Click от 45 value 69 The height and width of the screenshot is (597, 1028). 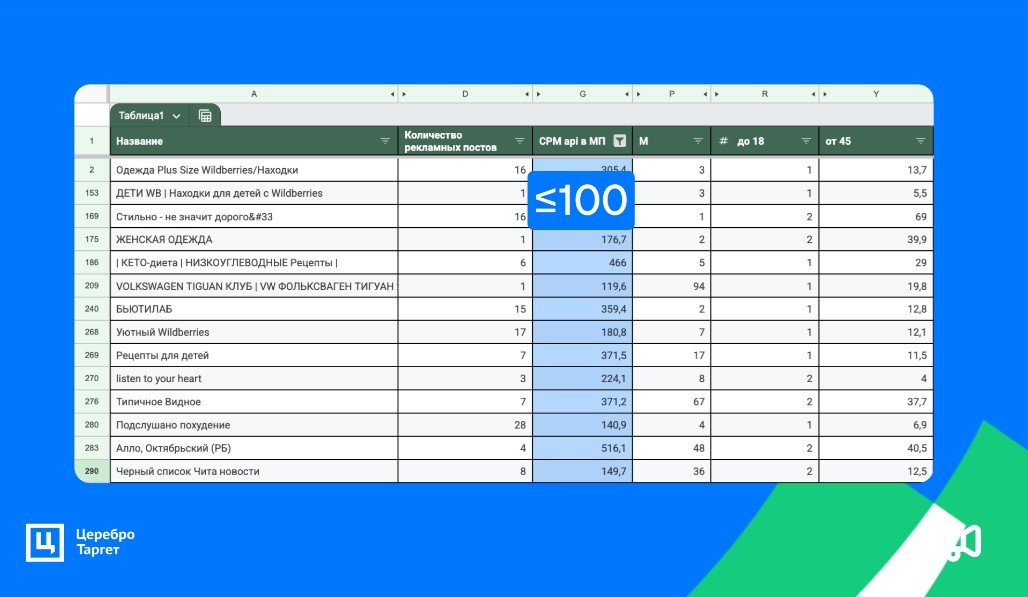876,216
